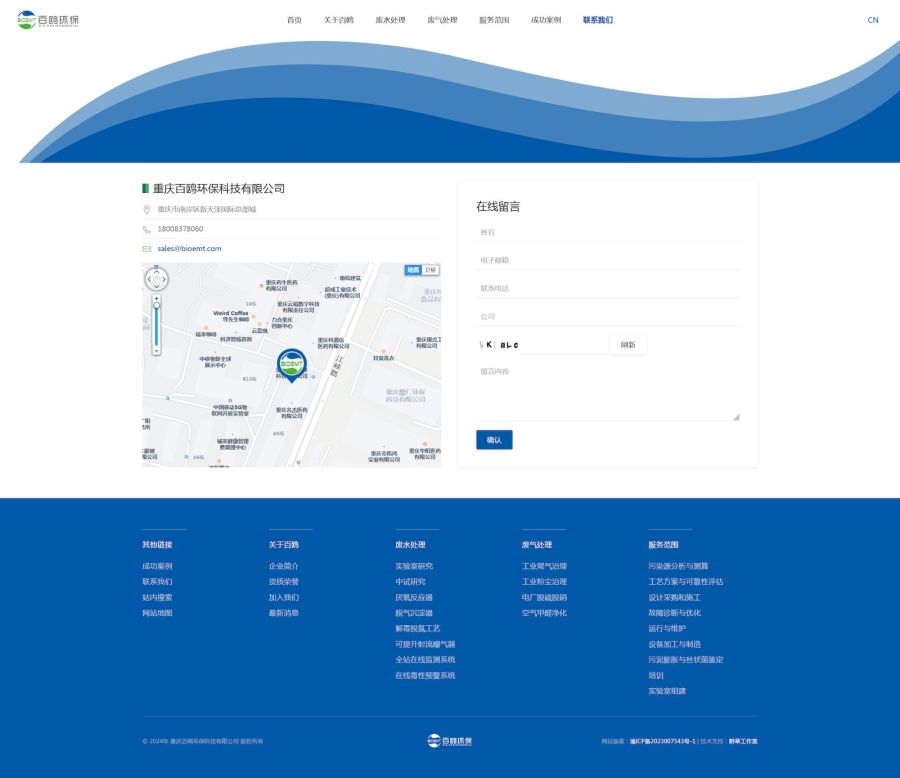Click the map zoom level slider

156,325
